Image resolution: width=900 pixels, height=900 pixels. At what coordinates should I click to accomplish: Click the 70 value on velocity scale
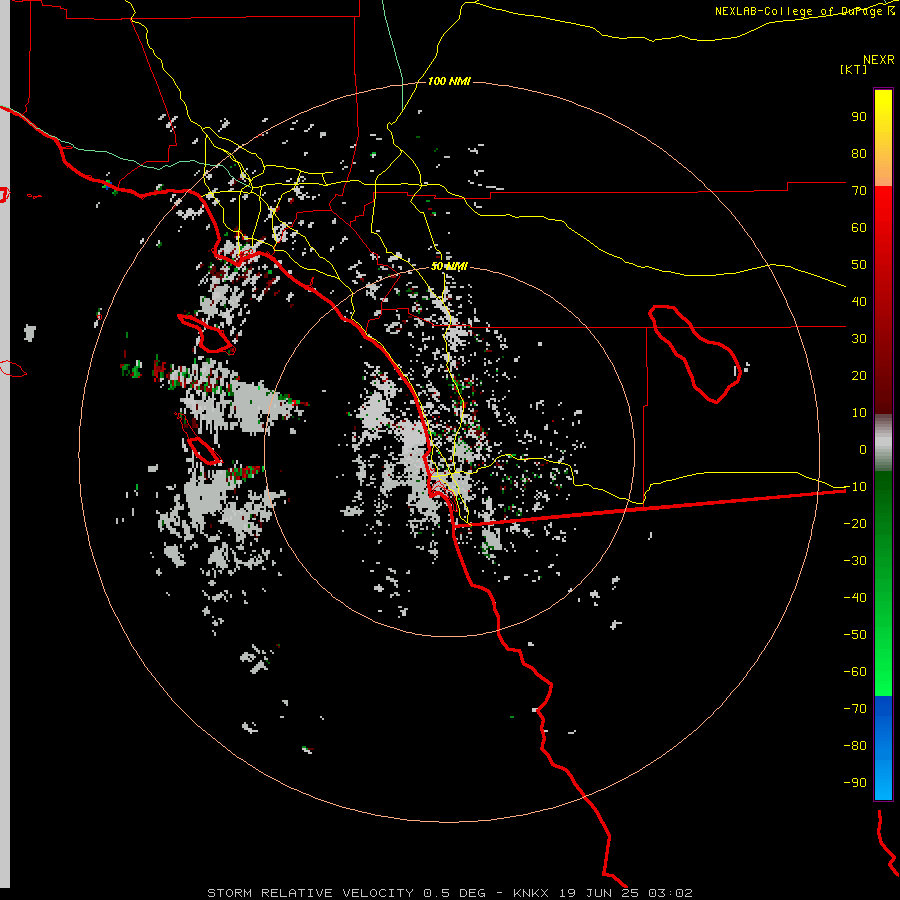(859, 191)
